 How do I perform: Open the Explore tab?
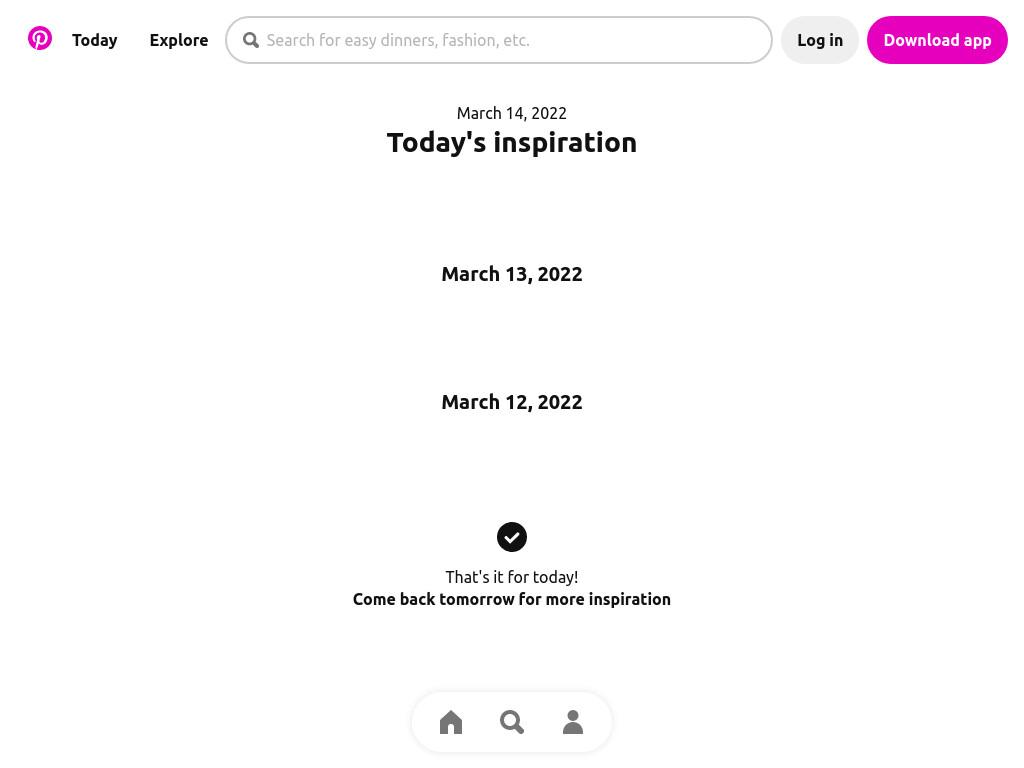pyautogui.click(x=179, y=40)
